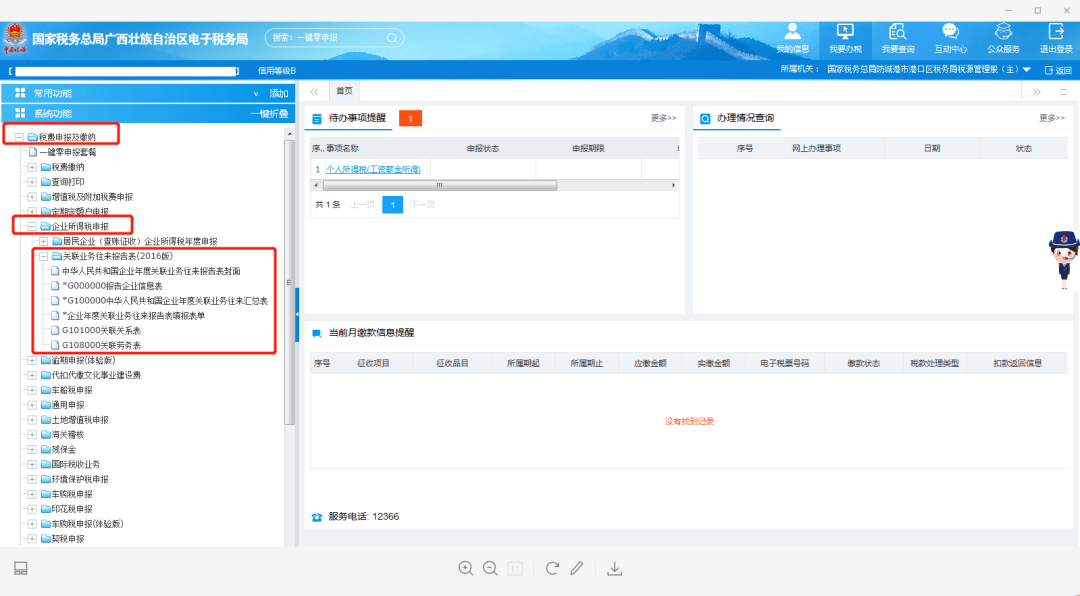Select the 待办事项提醒 tab header
This screenshot has height=596, width=1080.
(357, 118)
